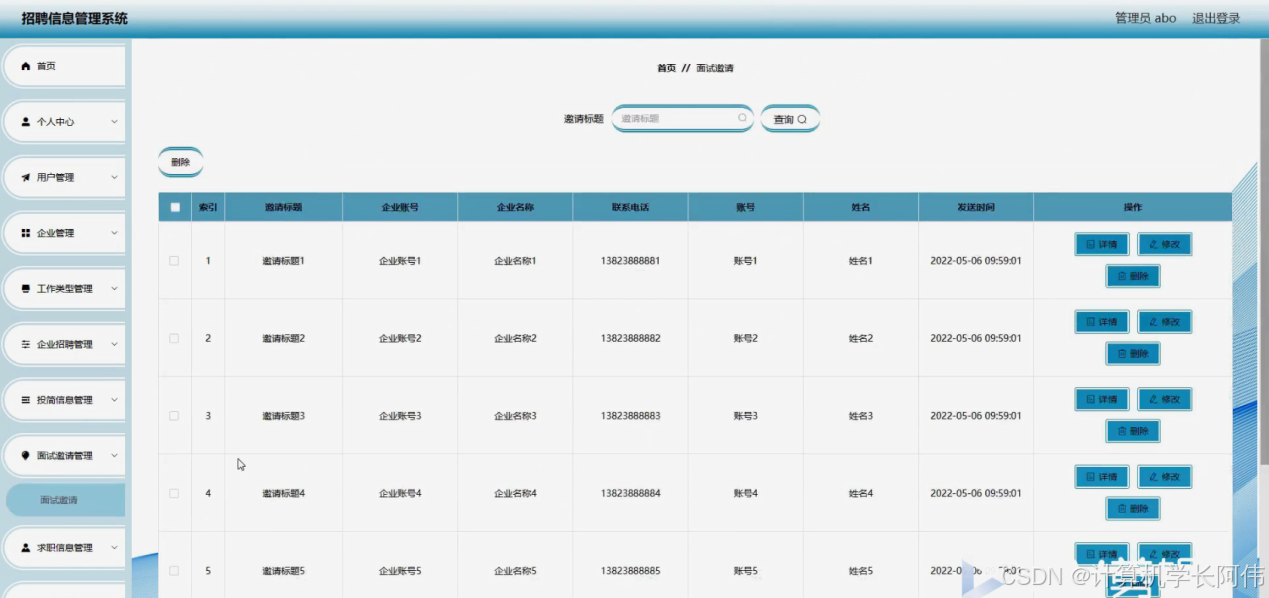Viewport: 1269px width, 598px height.
Task: Click the cell 姓名4
Action: click(861, 493)
